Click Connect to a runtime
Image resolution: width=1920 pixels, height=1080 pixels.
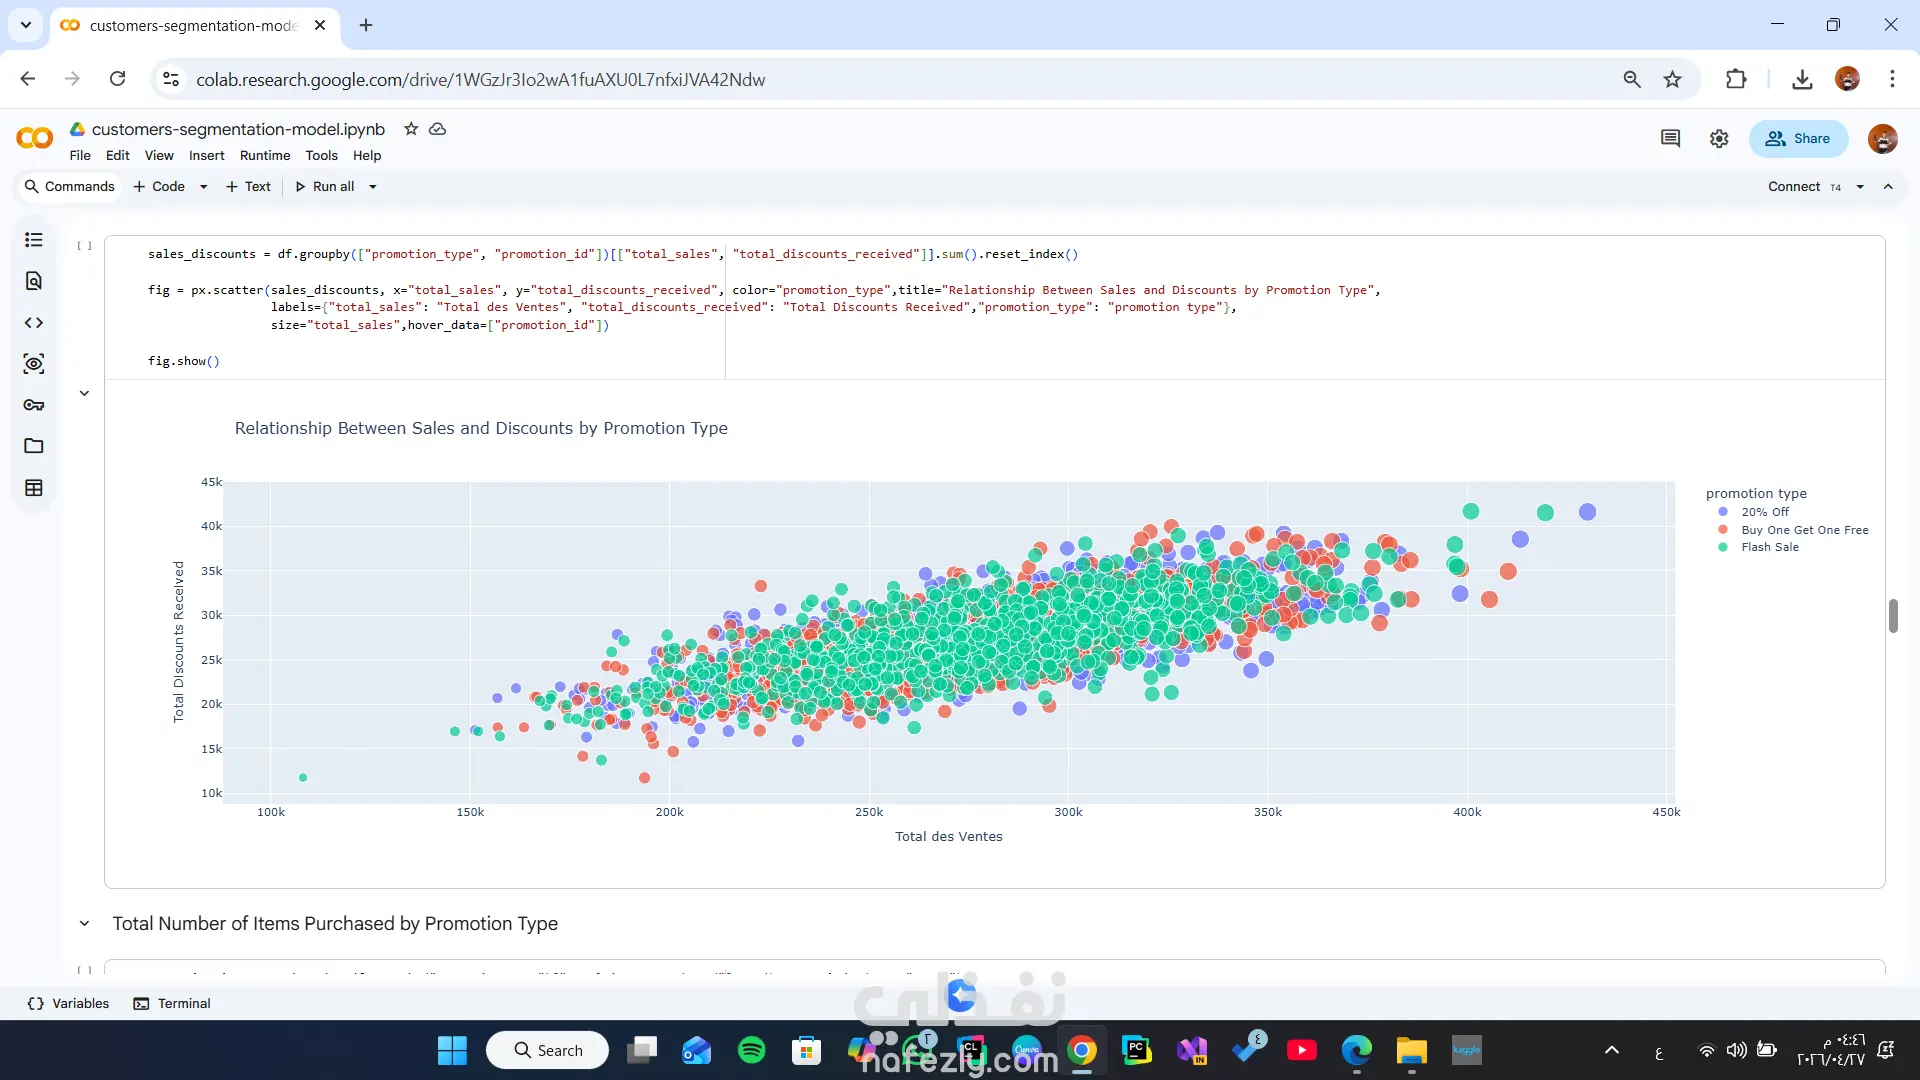(x=1794, y=187)
